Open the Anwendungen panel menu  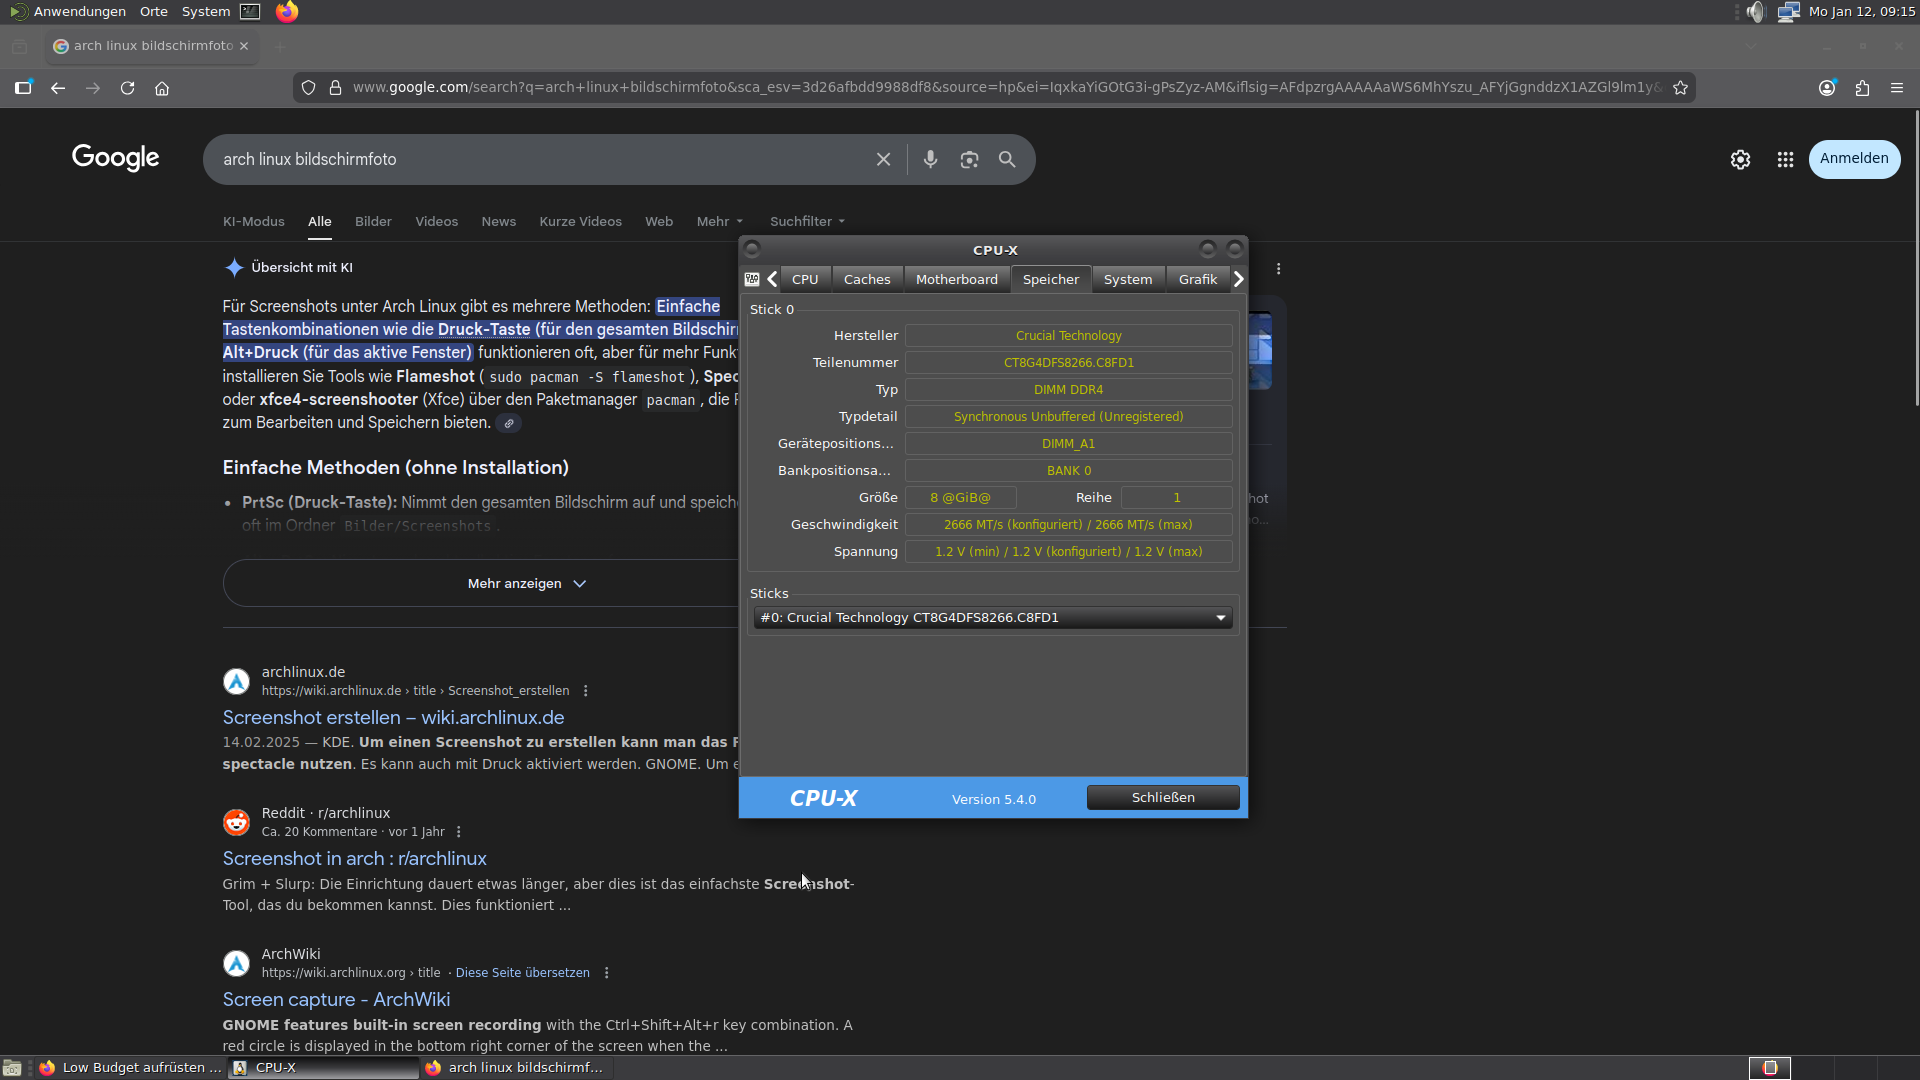pyautogui.click(x=79, y=12)
